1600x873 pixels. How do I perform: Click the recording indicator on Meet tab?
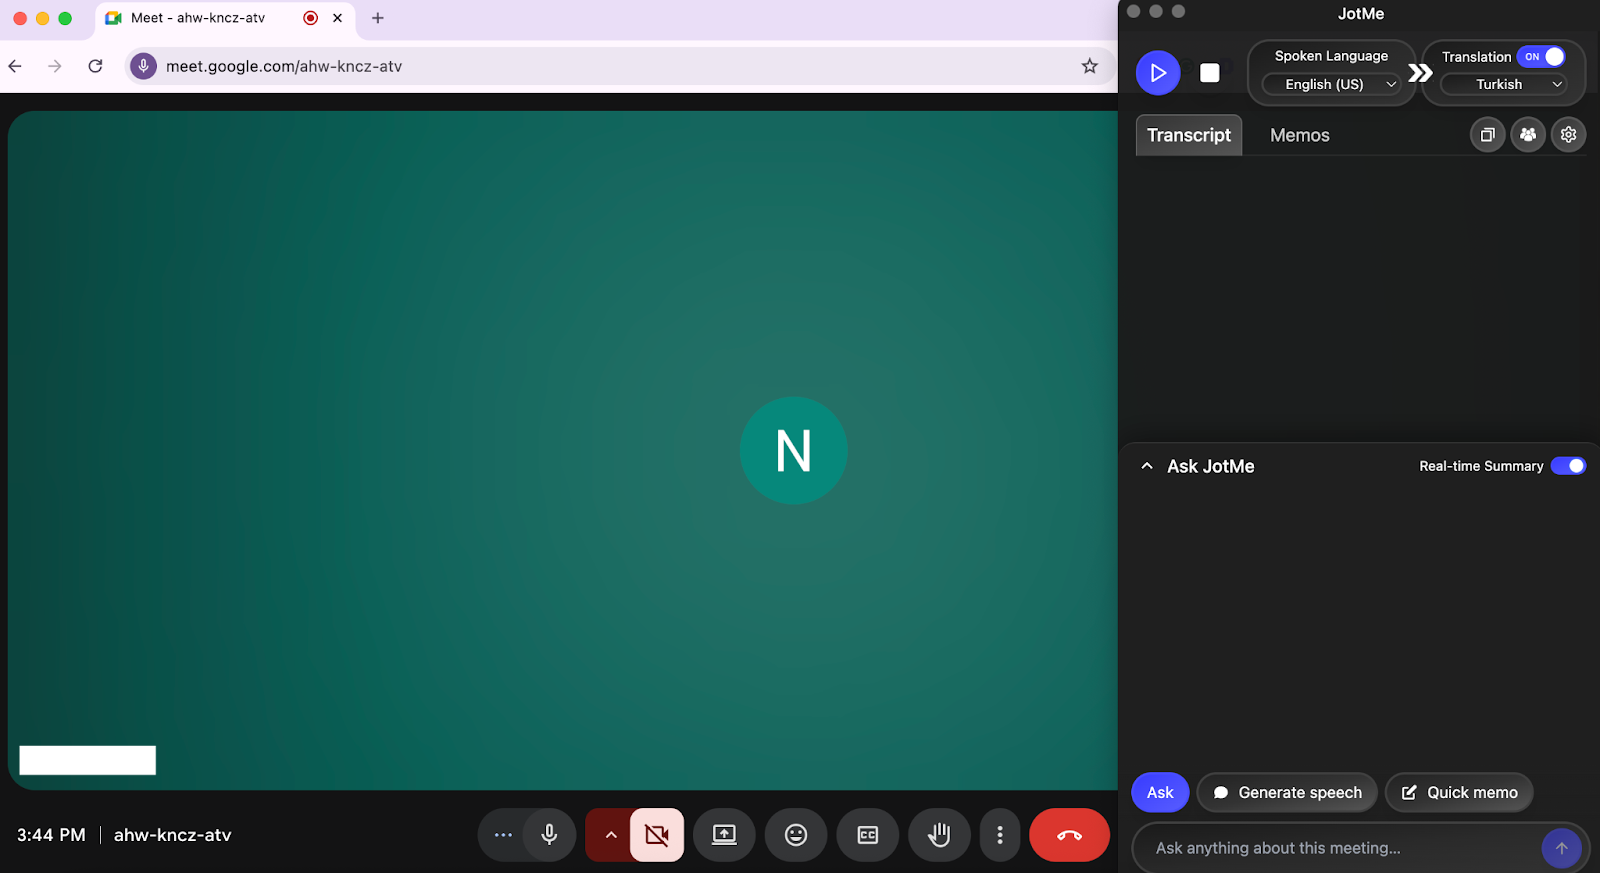click(x=311, y=18)
